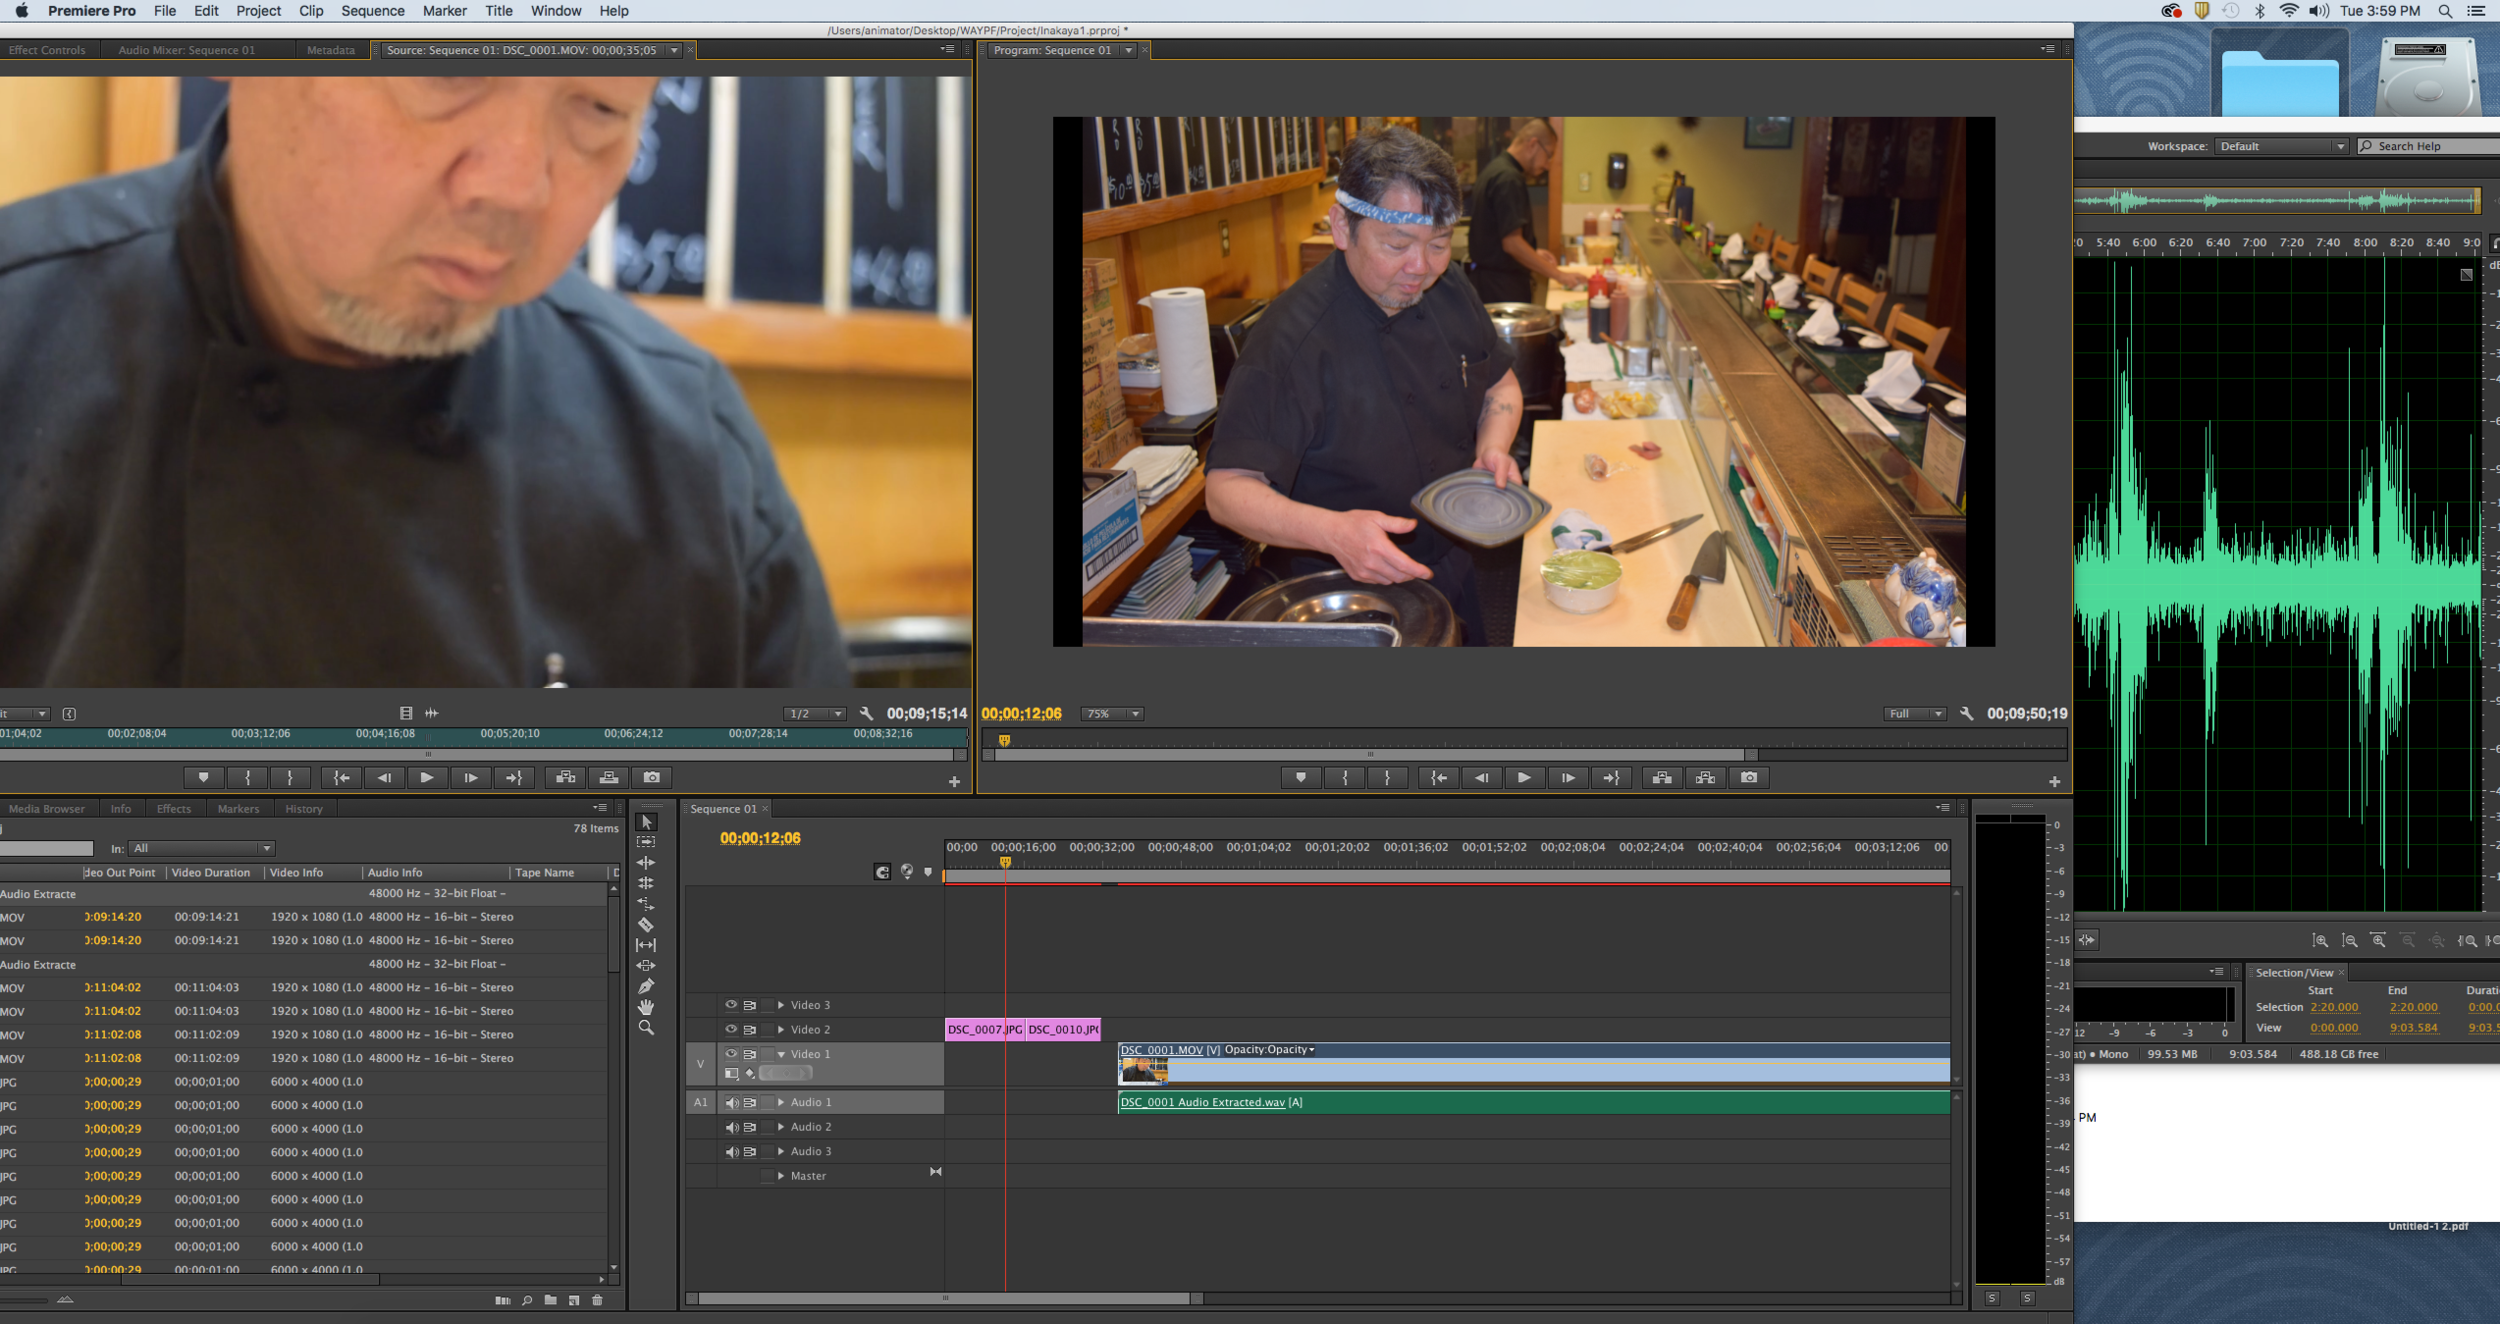The image size is (2500, 1324).
Task: Open the Sequence menu
Action: click(x=372, y=11)
